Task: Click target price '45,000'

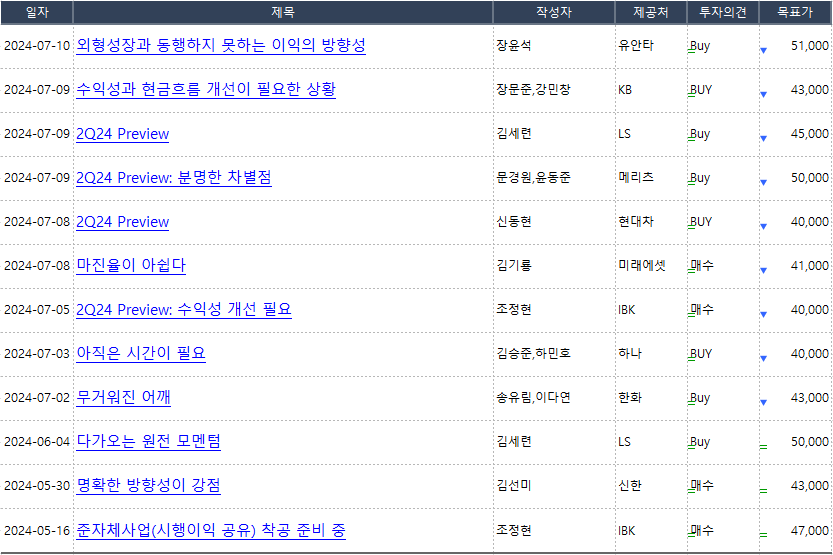Action: (x=810, y=134)
